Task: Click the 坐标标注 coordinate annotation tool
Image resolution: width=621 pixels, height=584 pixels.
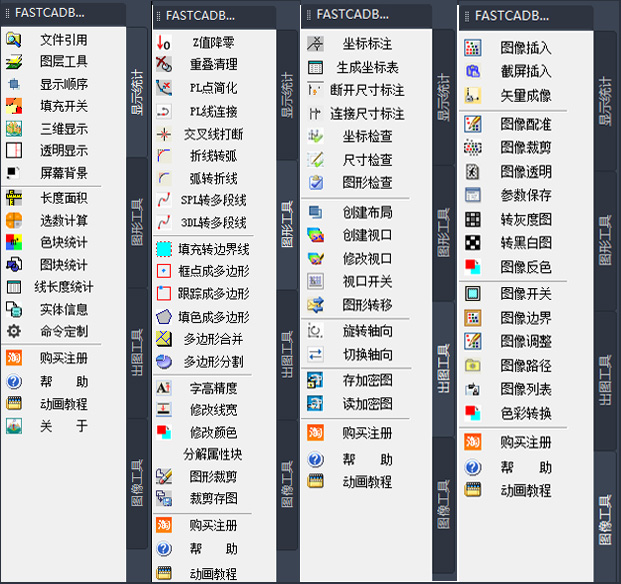Action: (x=367, y=45)
